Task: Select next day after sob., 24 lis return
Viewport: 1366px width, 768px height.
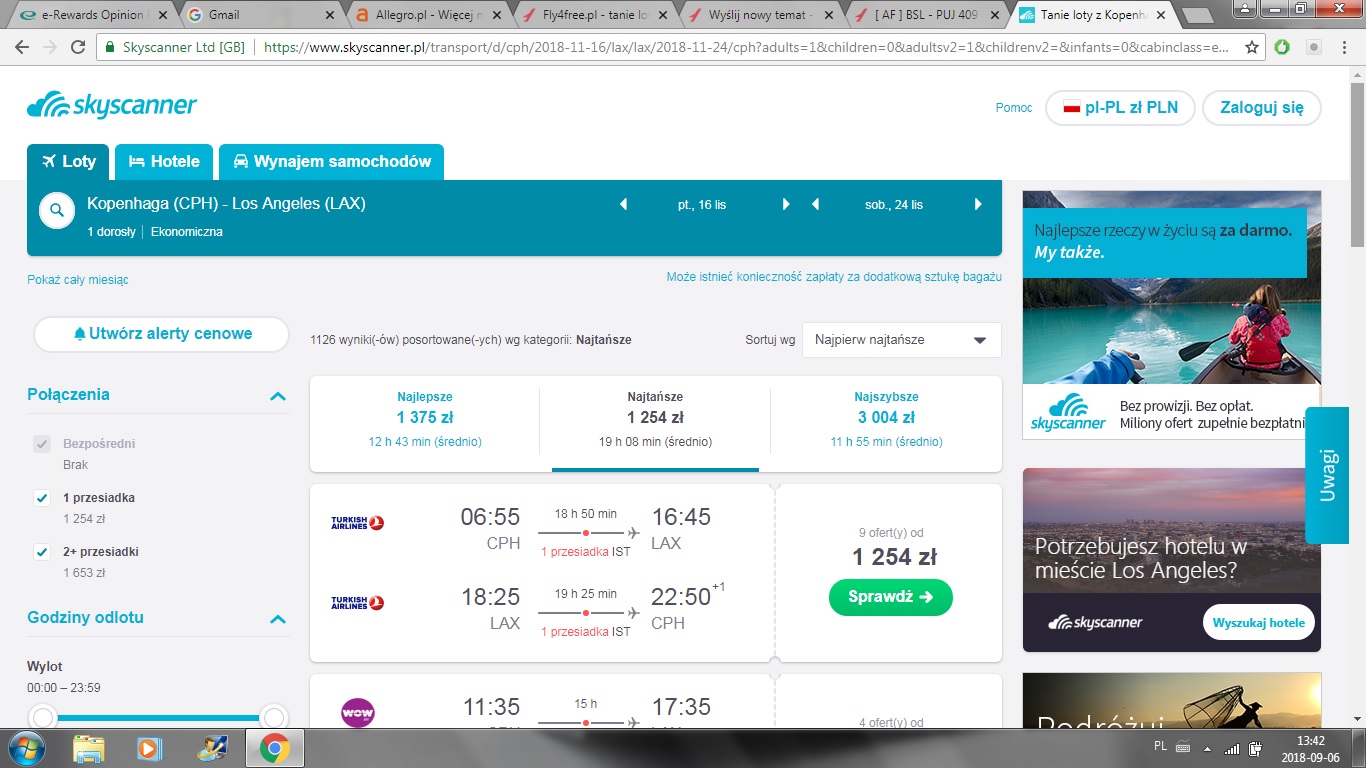Action: (978, 204)
